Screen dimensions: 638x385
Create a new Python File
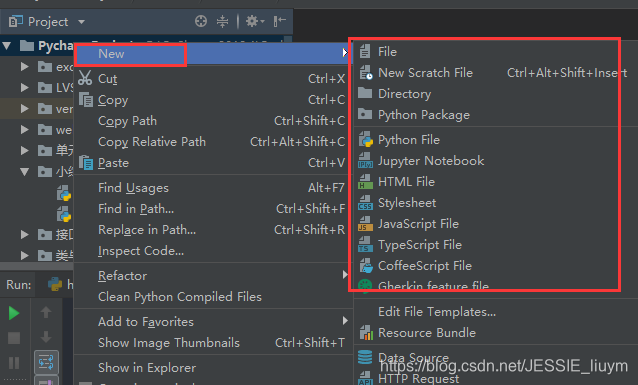(409, 140)
